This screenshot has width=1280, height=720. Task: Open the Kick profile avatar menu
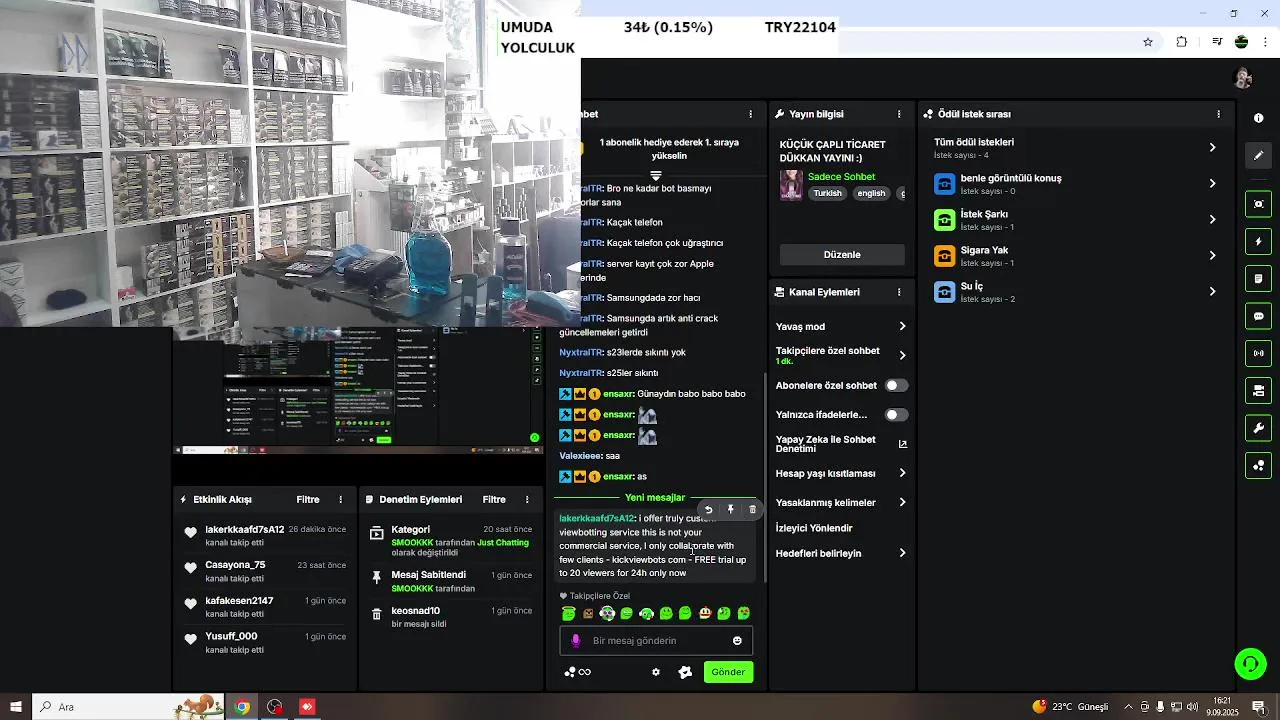click(1243, 78)
